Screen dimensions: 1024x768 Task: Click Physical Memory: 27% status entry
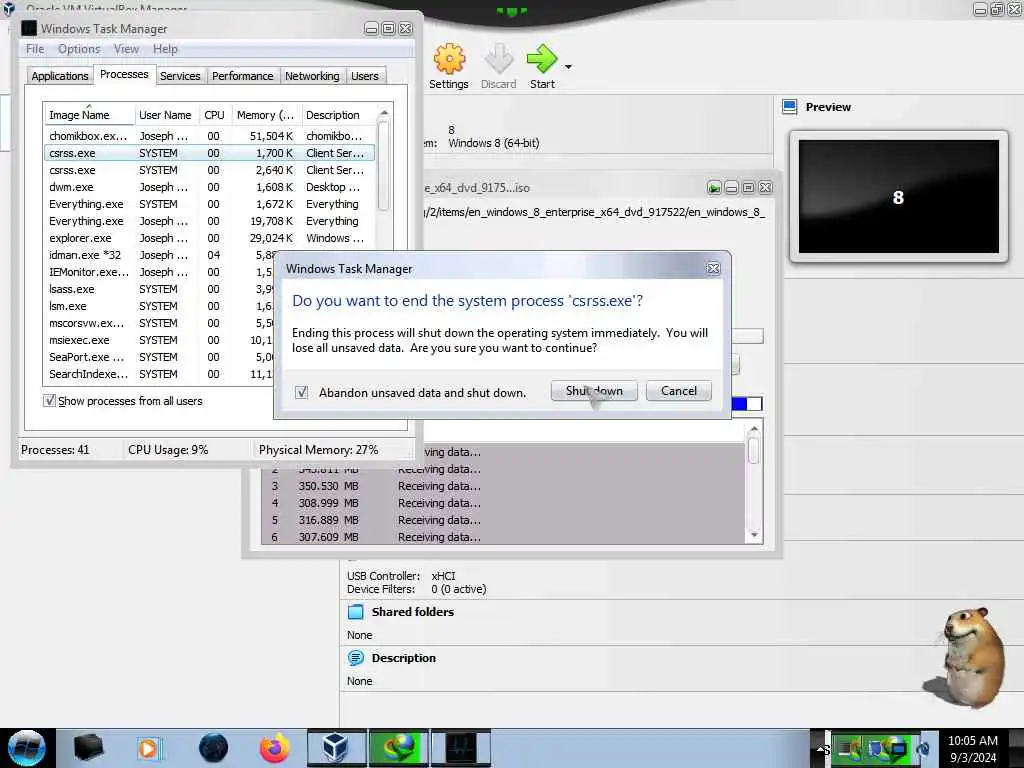(x=319, y=450)
